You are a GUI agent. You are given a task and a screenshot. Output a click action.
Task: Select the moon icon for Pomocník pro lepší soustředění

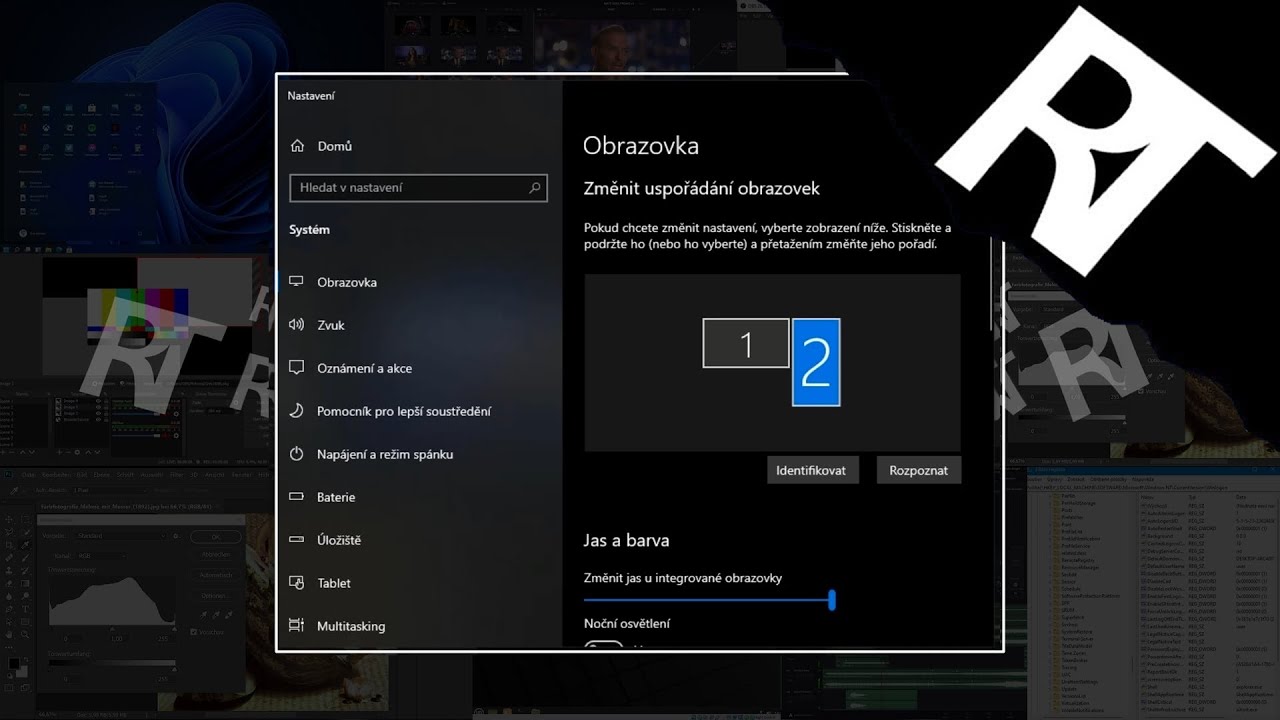(296, 411)
